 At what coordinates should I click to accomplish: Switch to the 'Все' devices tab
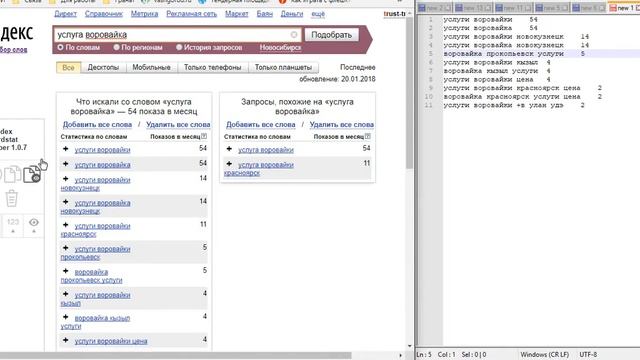coord(68,67)
